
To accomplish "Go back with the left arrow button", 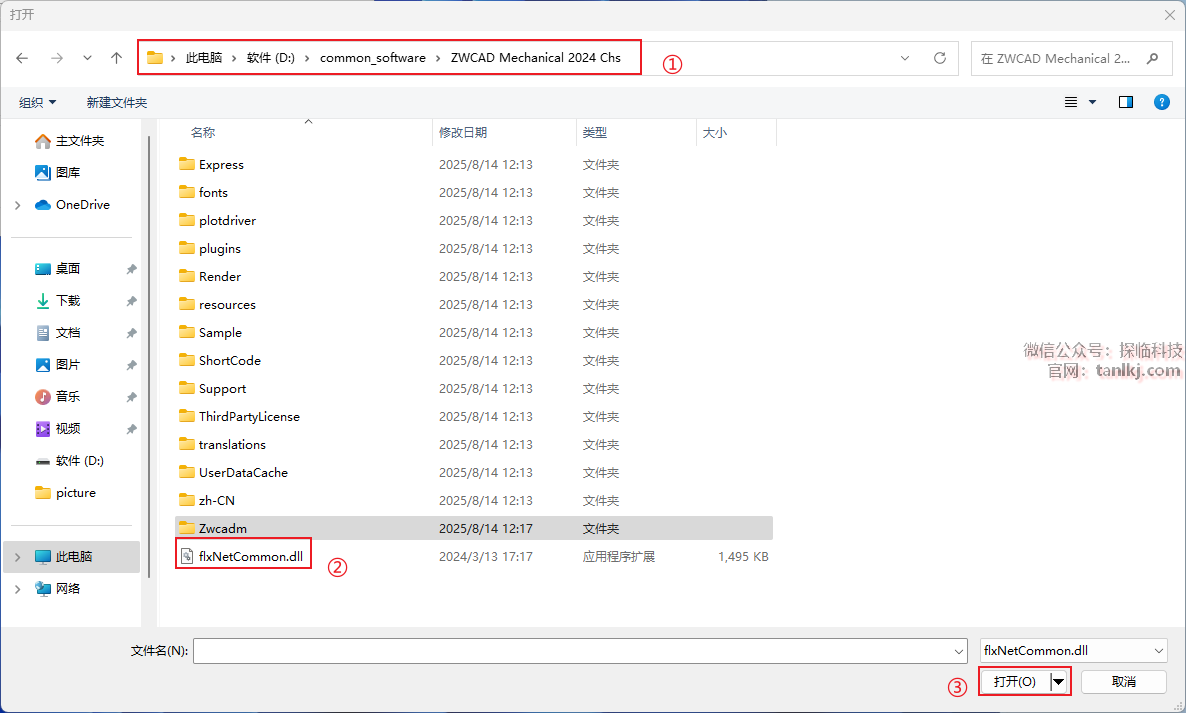I will tap(22, 58).
